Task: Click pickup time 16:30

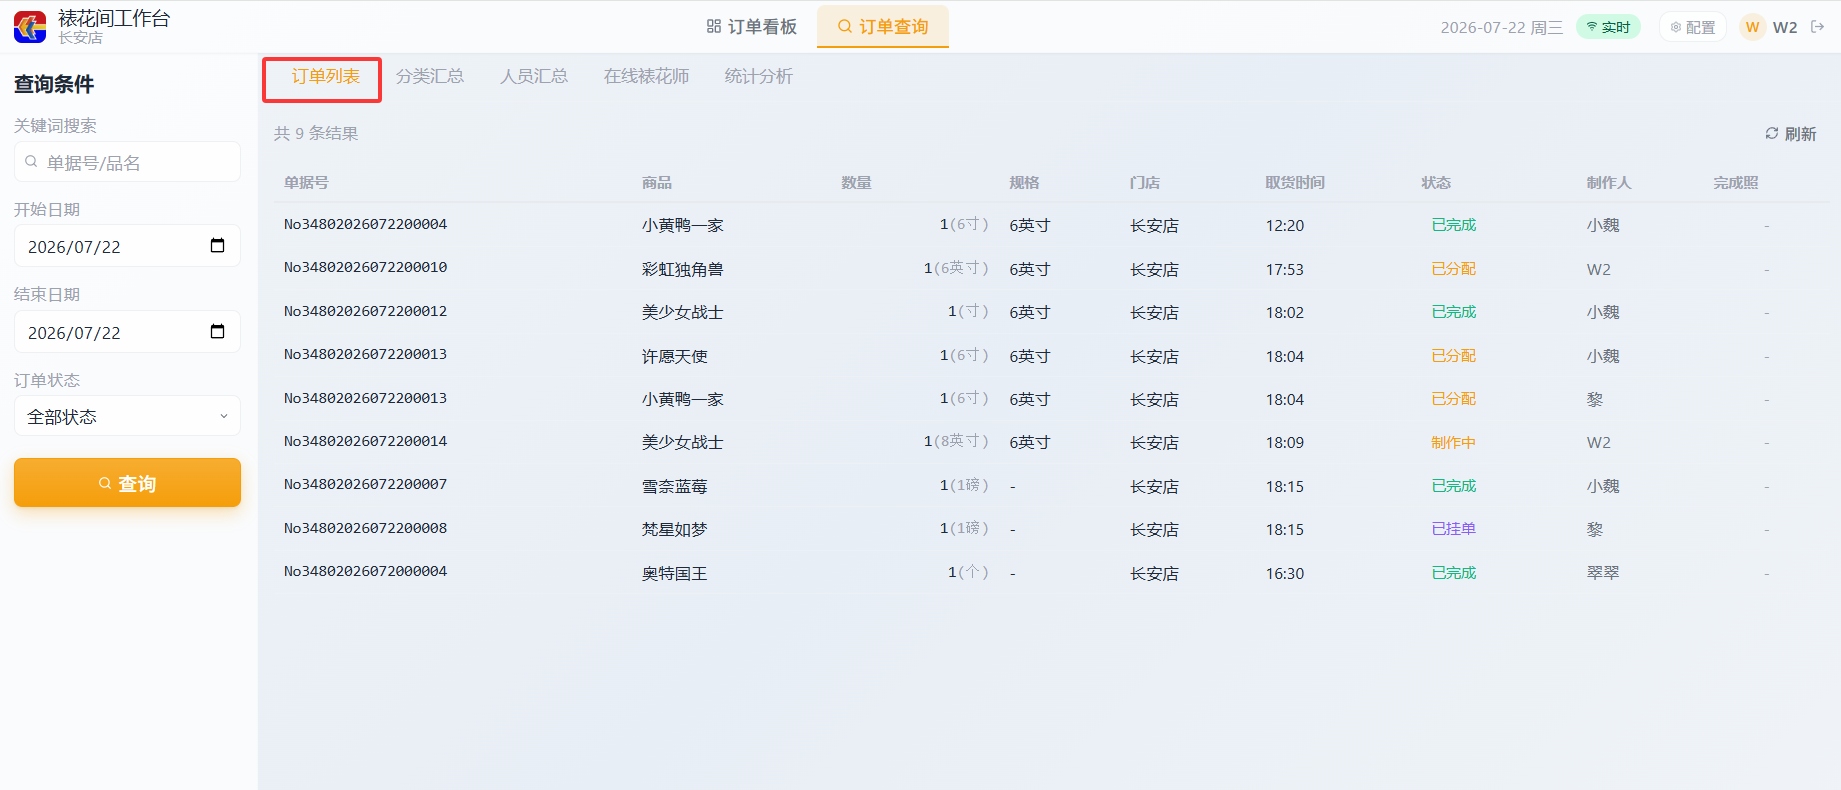Action: point(1285,573)
